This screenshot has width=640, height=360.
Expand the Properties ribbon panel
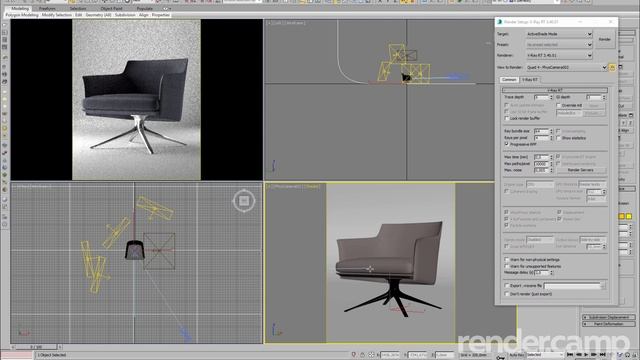click(161, 15)
